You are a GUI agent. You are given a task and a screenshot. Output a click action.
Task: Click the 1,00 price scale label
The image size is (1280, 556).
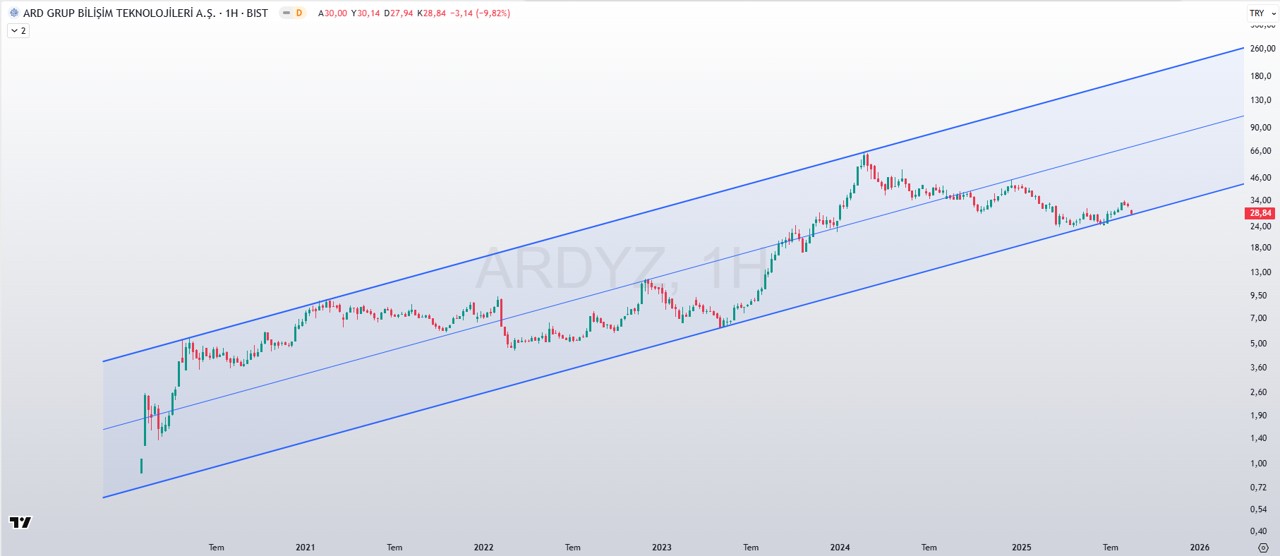tap(1259, 464)
